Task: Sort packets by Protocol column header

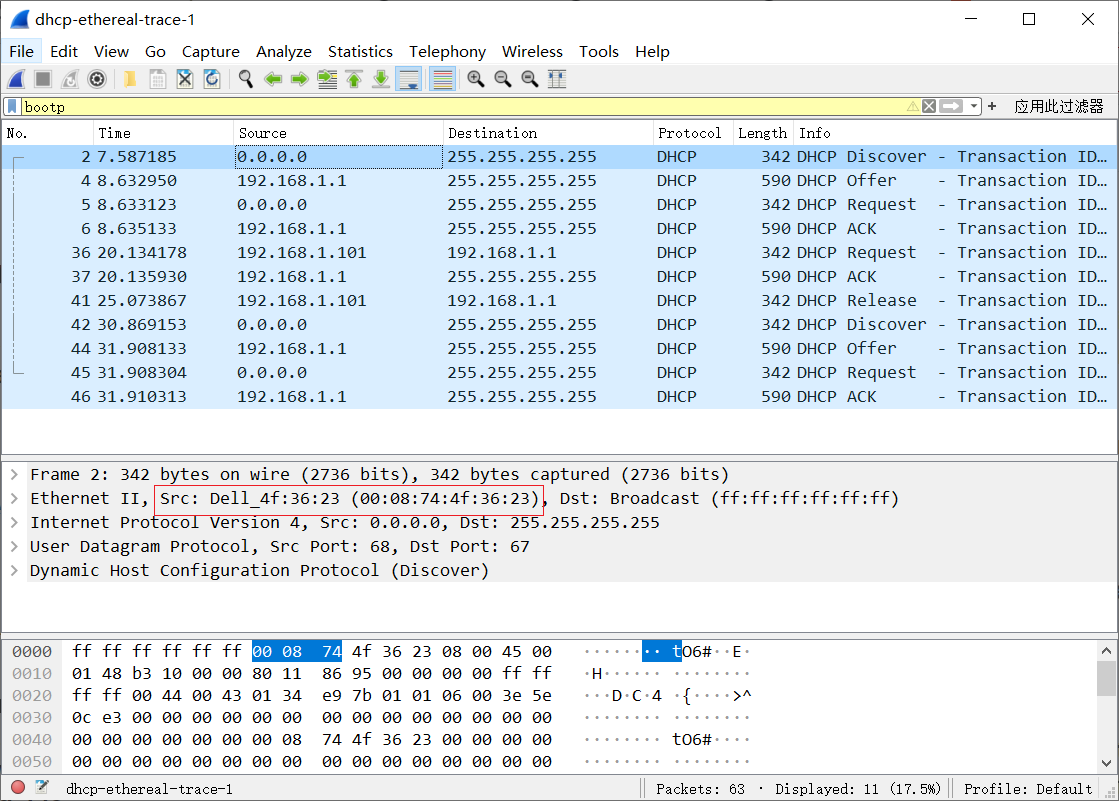Action: click(x=693, y=133)
